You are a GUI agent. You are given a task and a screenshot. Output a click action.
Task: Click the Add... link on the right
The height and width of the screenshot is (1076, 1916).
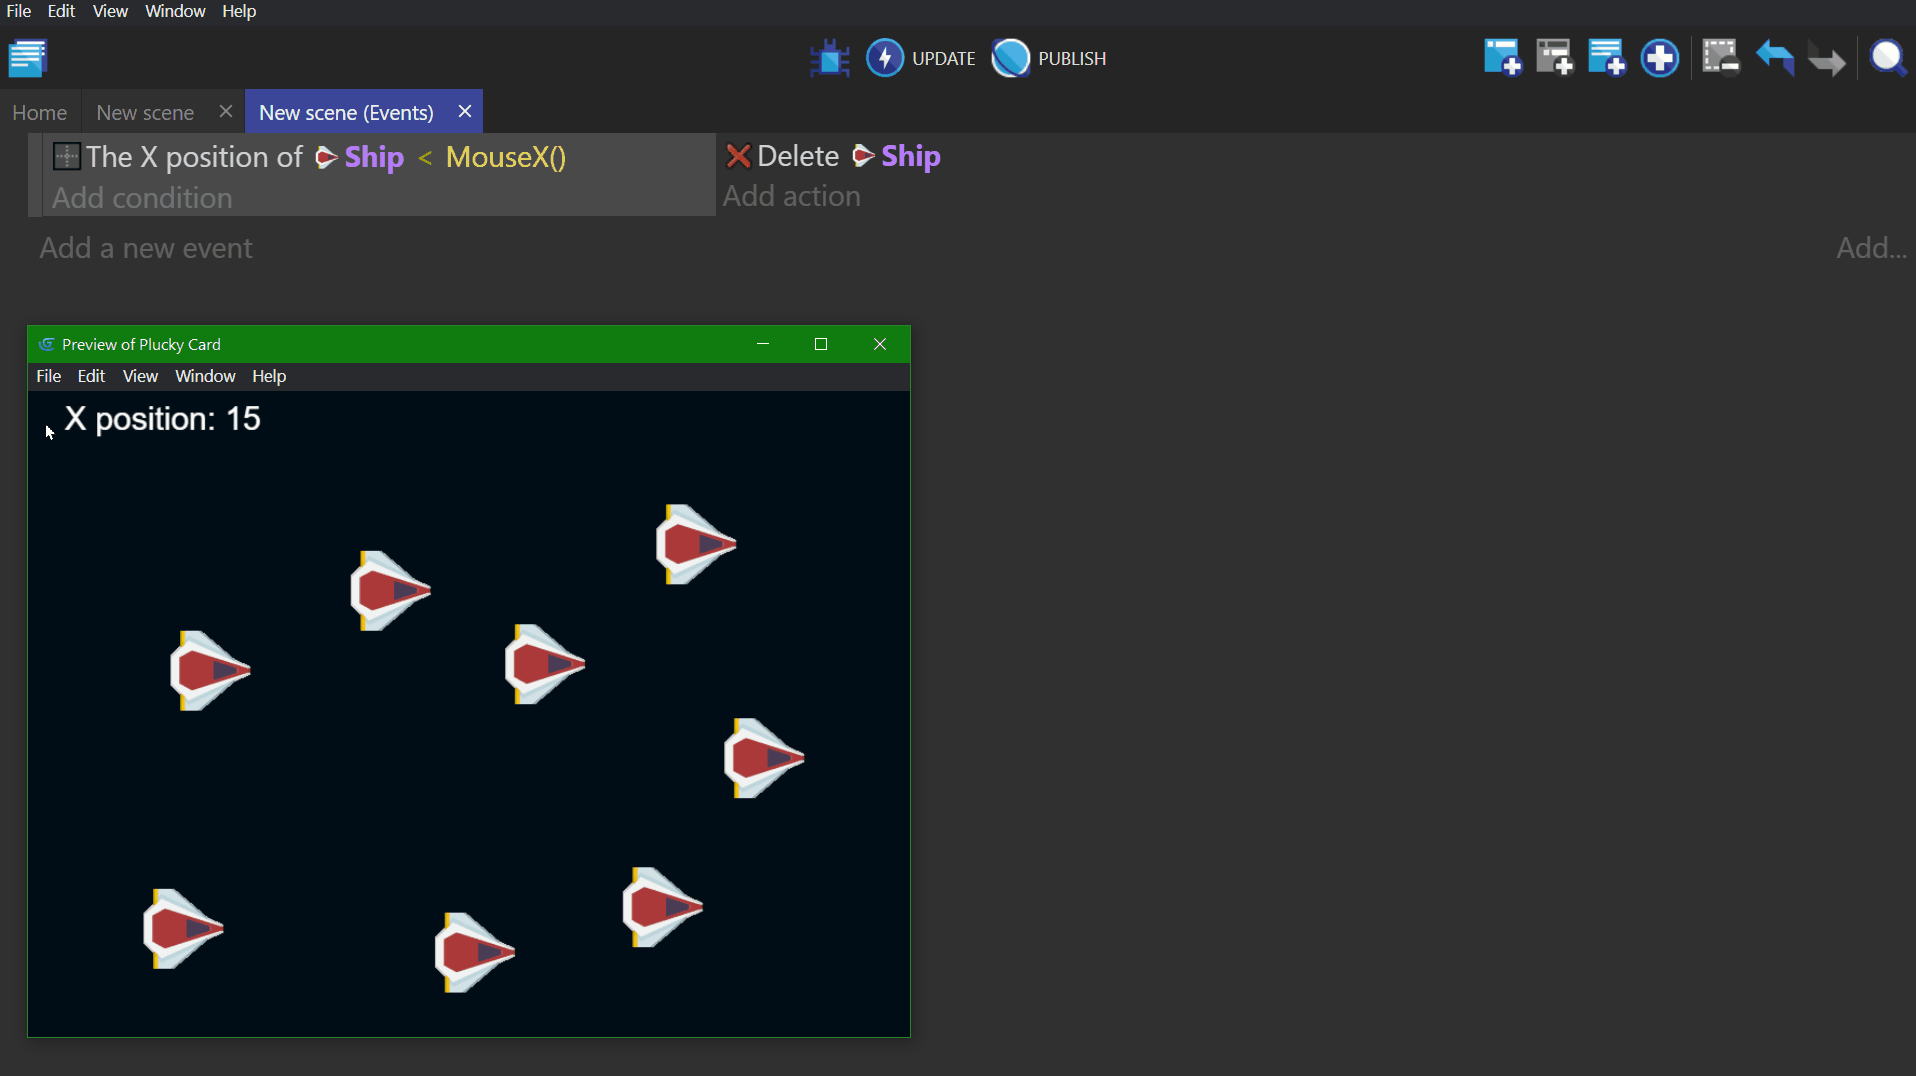[1871, 248]
